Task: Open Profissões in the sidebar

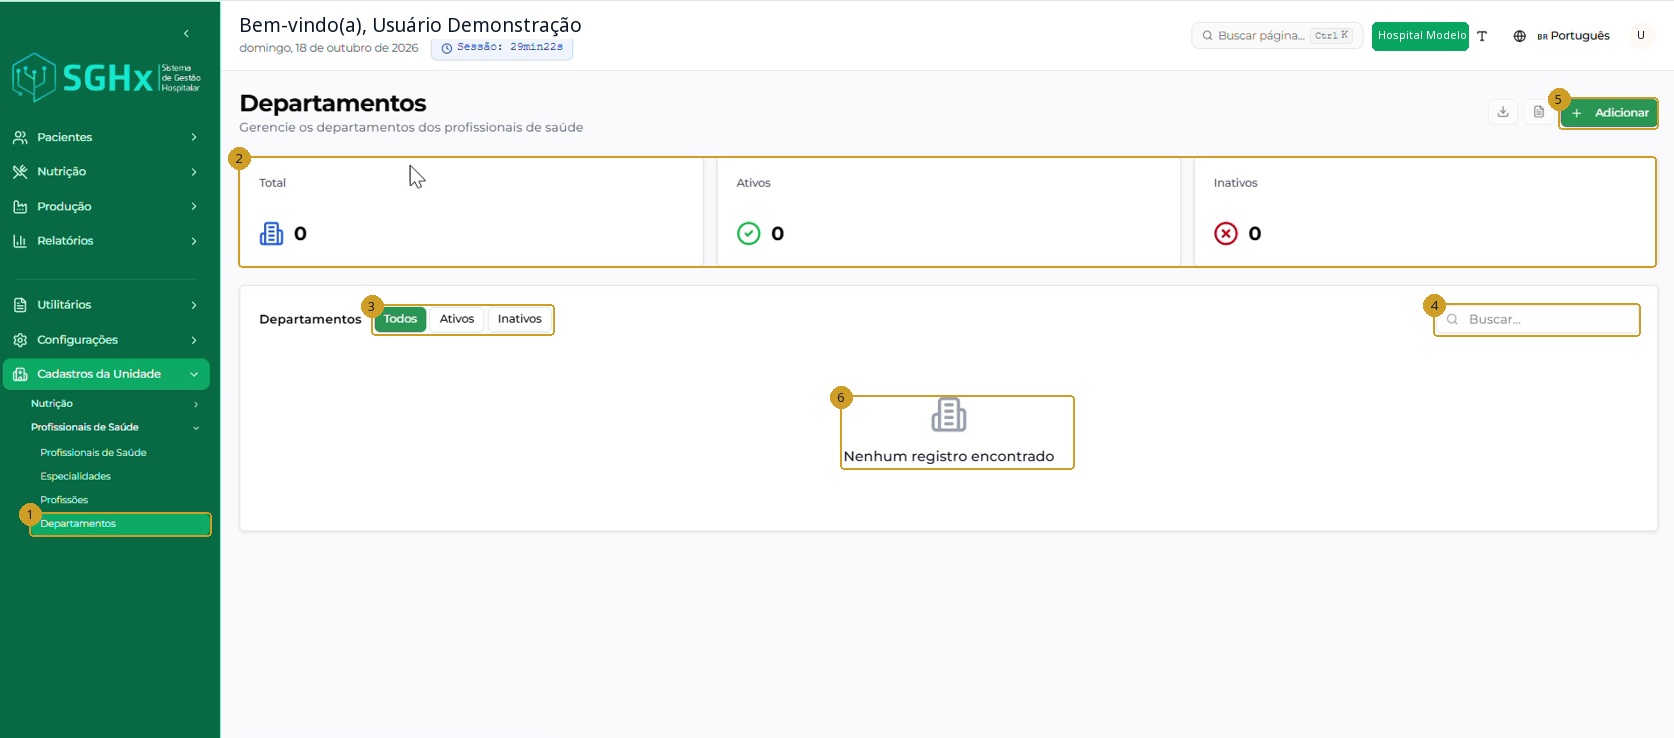Action: (64, 500)
